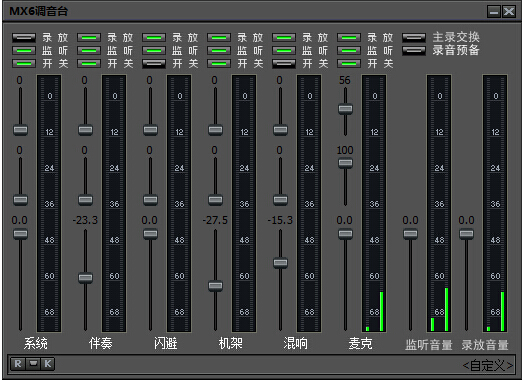
Task: Toggle 监听 for the 系统 channel
Action: point(24,51)
